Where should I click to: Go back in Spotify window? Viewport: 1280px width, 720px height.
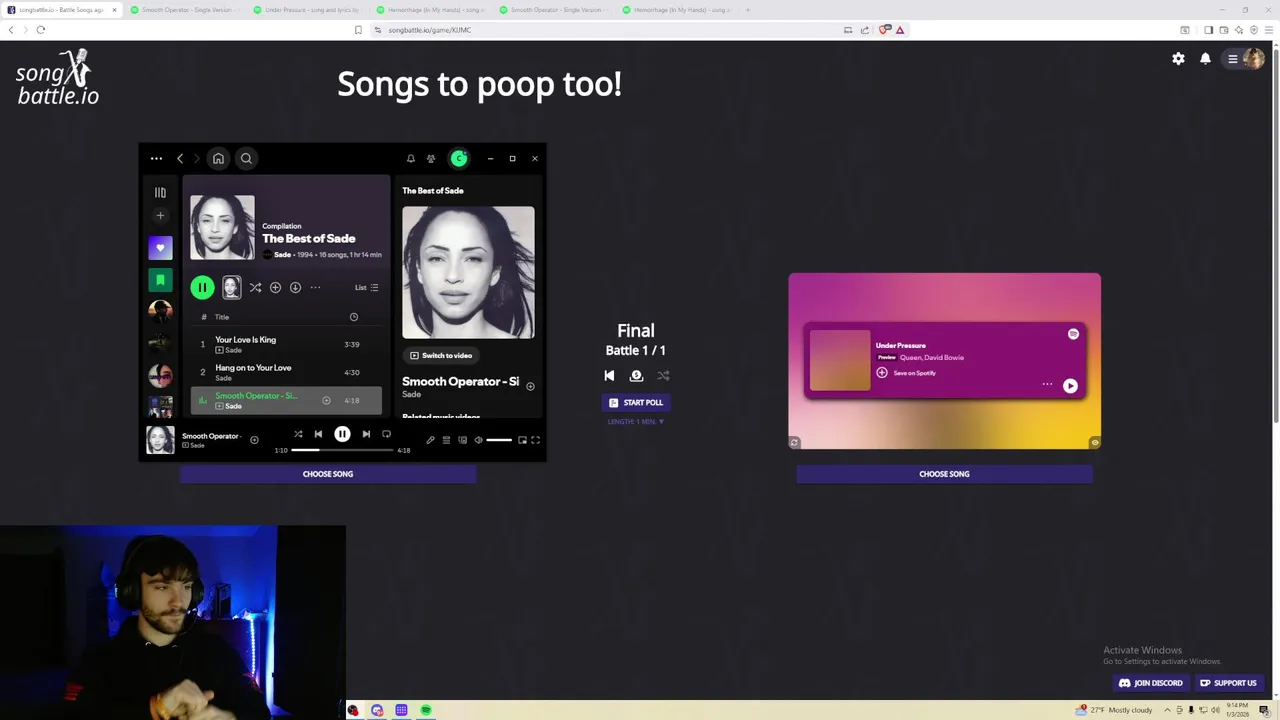click(x=180, y=158)
